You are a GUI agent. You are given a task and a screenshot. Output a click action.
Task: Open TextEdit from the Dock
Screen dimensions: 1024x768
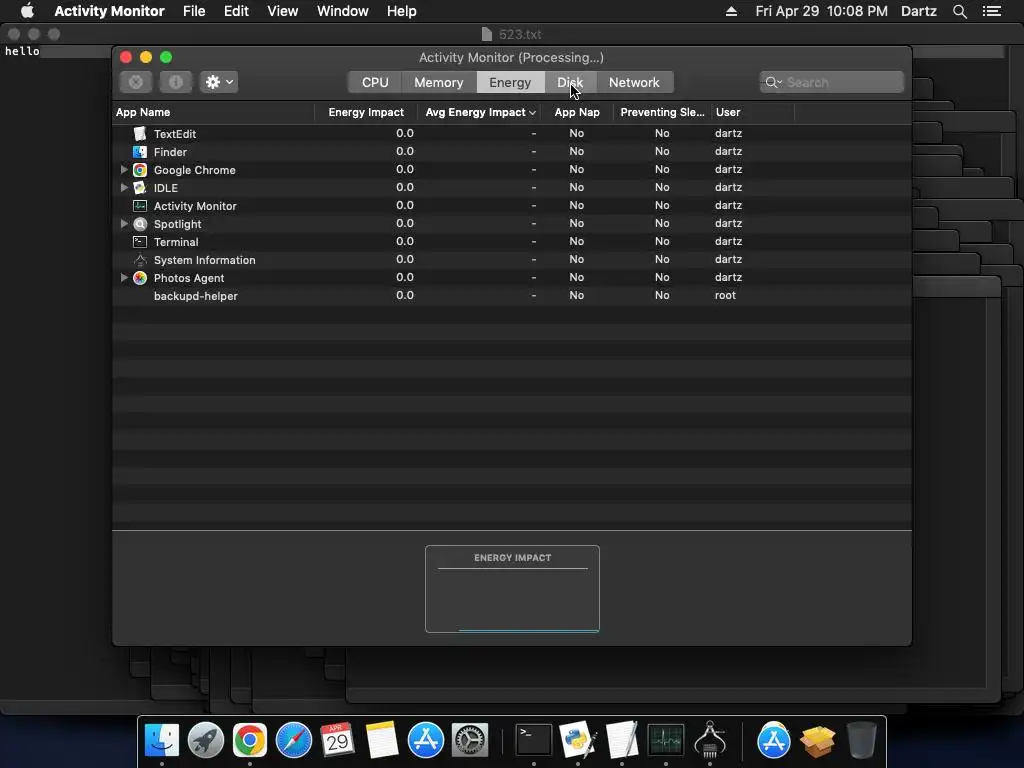[622, 740]
